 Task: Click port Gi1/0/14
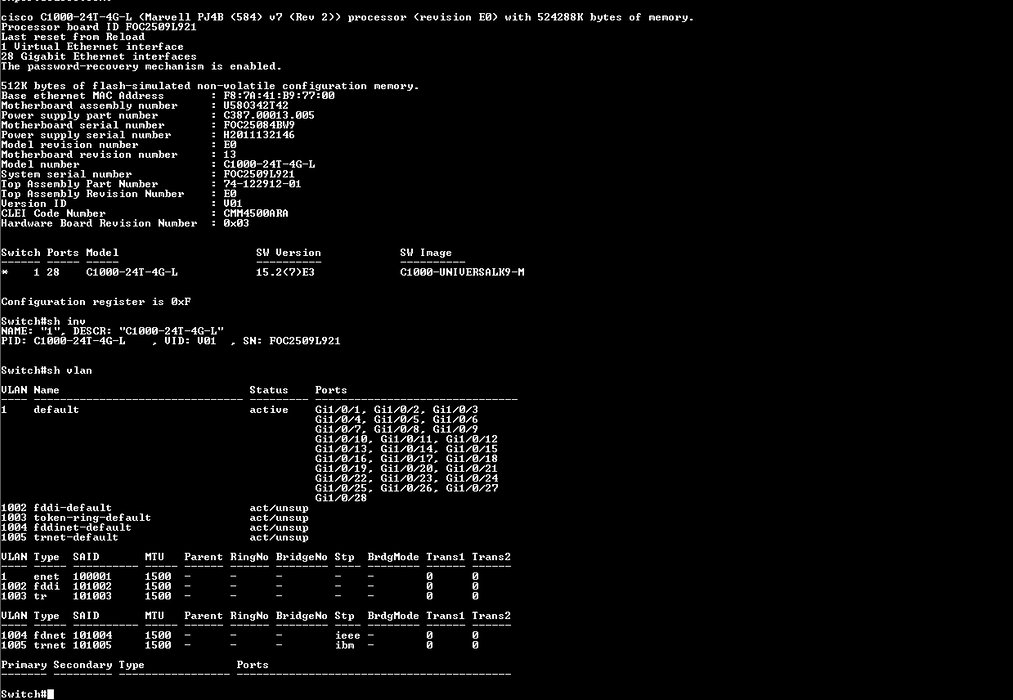pos(406,449)
